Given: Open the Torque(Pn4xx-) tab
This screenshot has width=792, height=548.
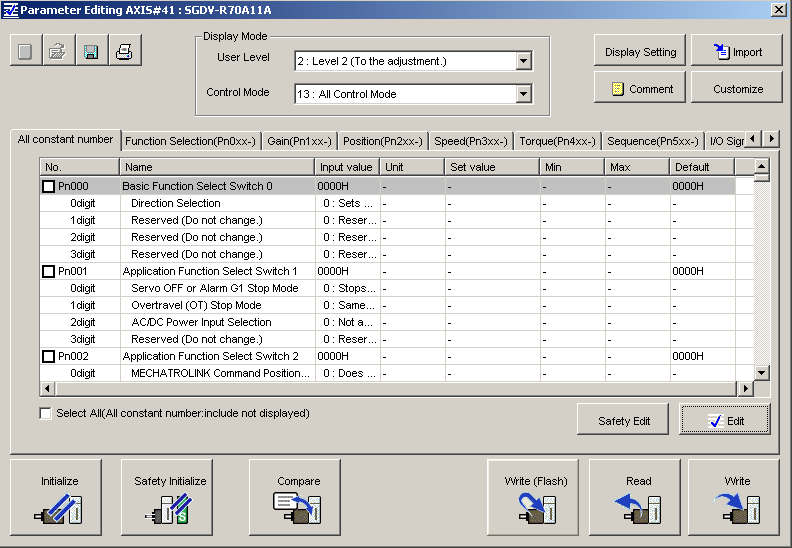Looking at the screenshot, I should coord(558,141).
